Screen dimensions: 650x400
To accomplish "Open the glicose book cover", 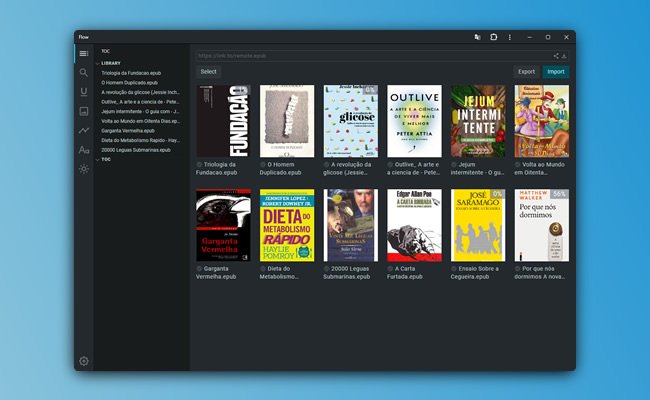I will 351,121.
